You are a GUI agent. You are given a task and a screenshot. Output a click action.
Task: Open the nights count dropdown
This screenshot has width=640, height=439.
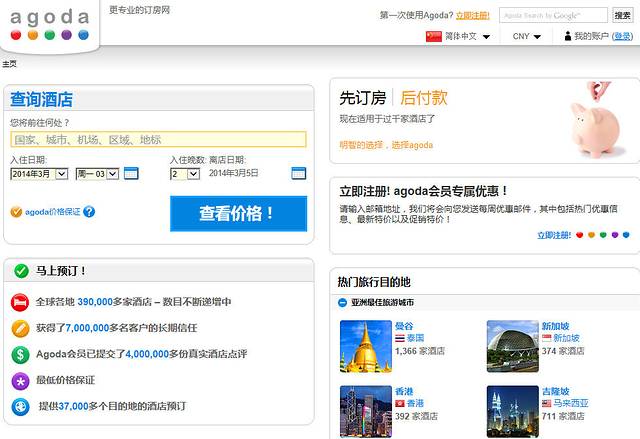(x=185, y=174)
